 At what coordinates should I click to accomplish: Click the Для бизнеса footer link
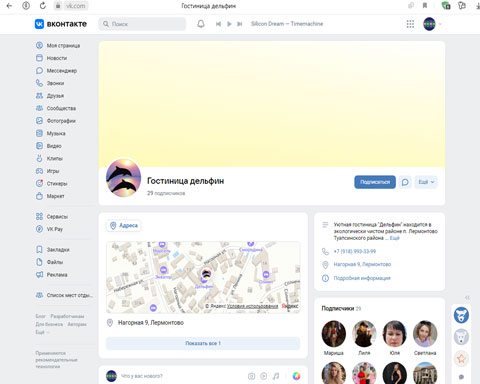49,324
